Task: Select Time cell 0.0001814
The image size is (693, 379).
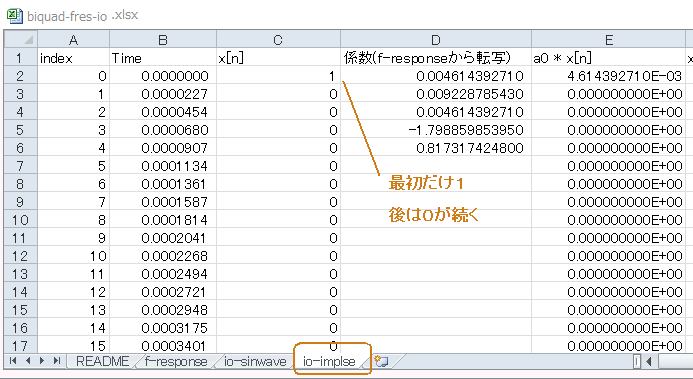Action: point(163,220)
